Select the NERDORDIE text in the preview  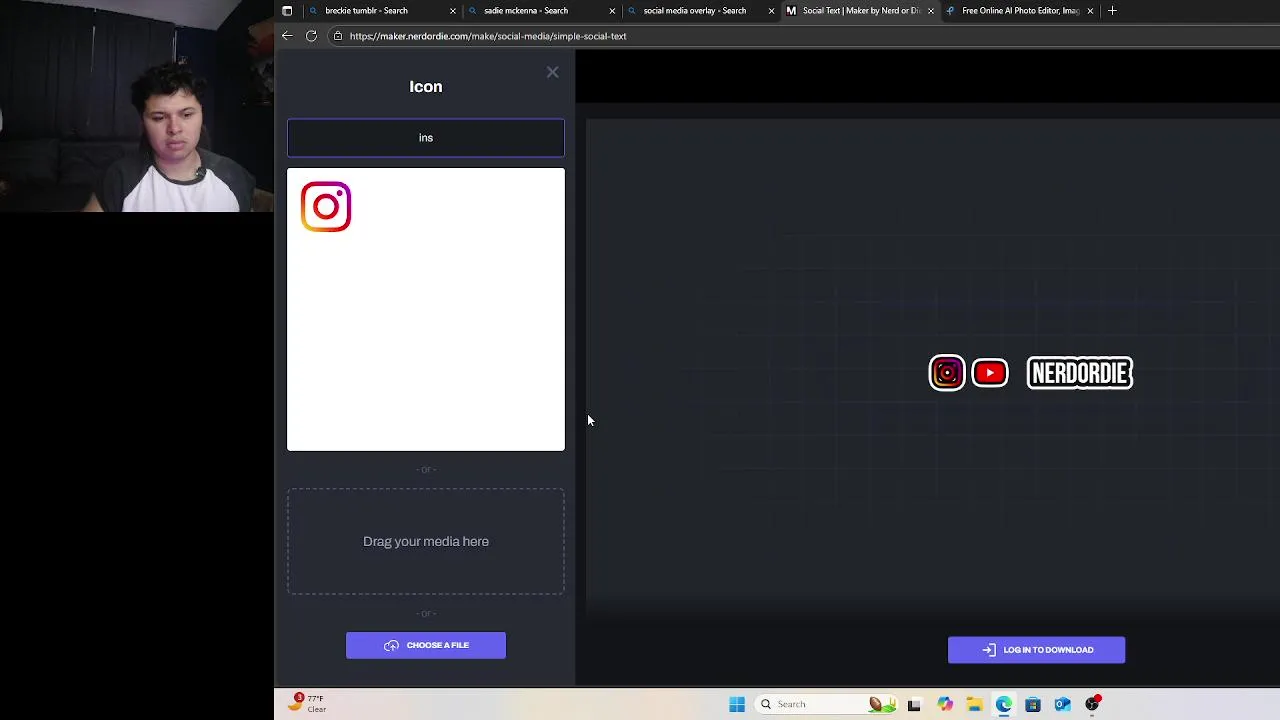coord(1080,373)
